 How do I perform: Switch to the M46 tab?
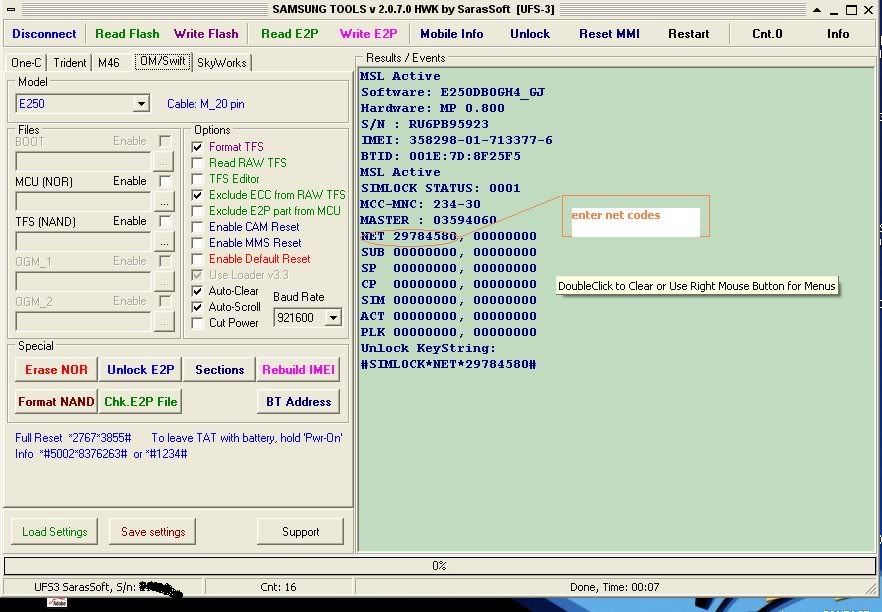pyautogui.click(x=109, y=62)
